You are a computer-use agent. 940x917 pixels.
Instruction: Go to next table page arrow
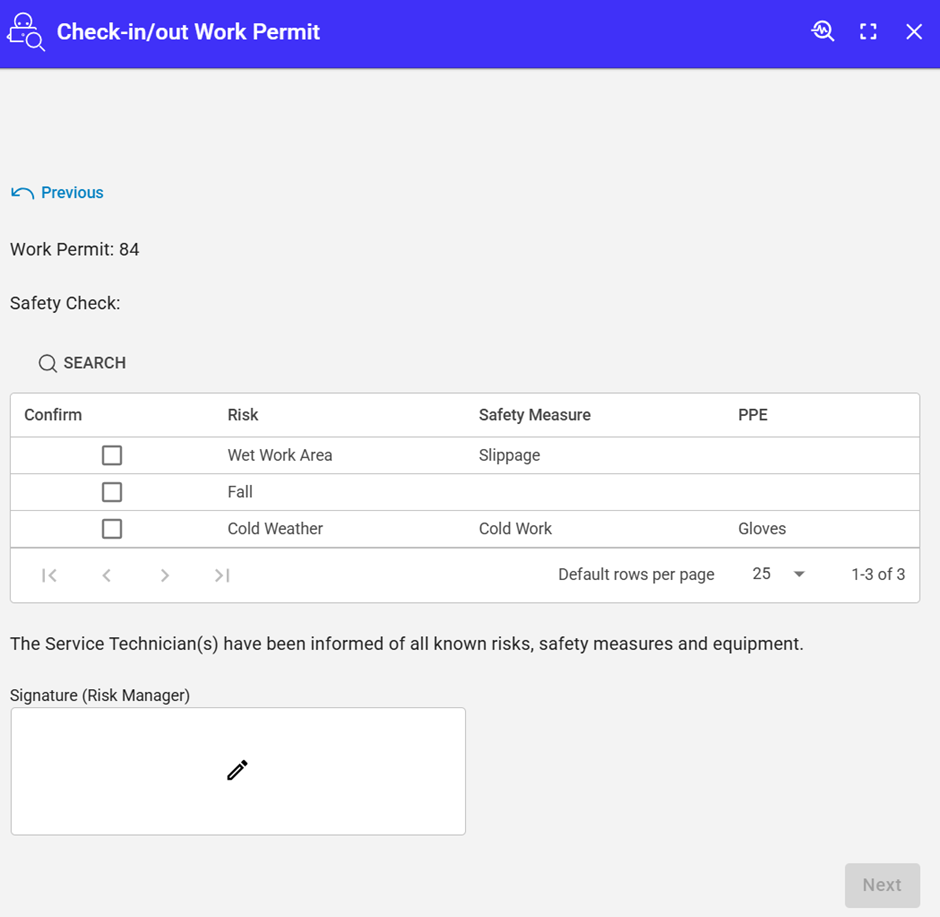[165, 575]
